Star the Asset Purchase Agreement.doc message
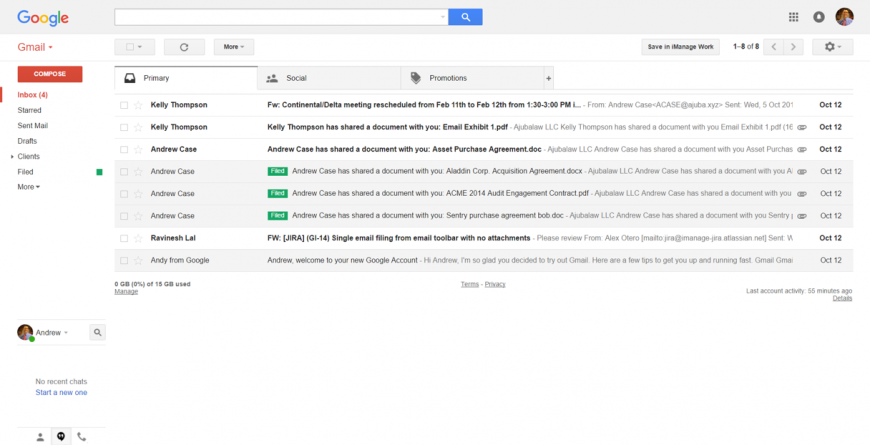Screen dimensions: 870x445 [138, 149]
